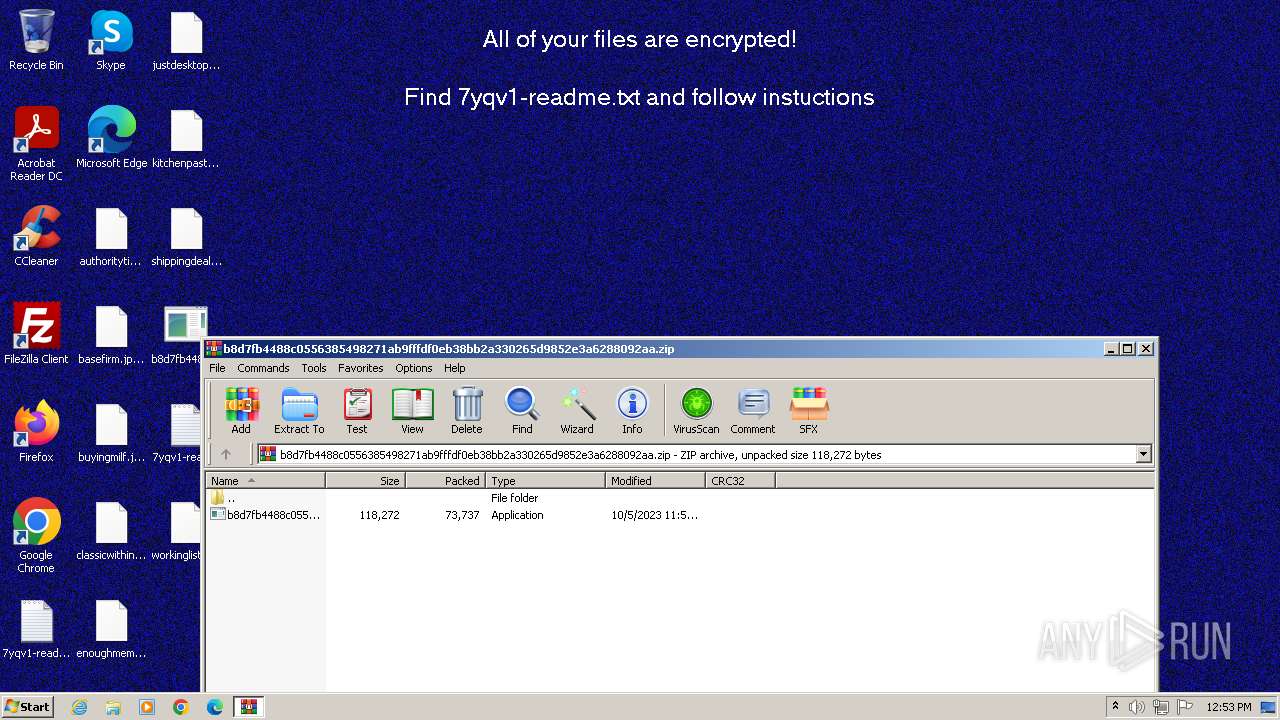The width and height of the screenshot is (1280, 720).
Task: Click the 118,272 size cell
Action: [379, 515]
